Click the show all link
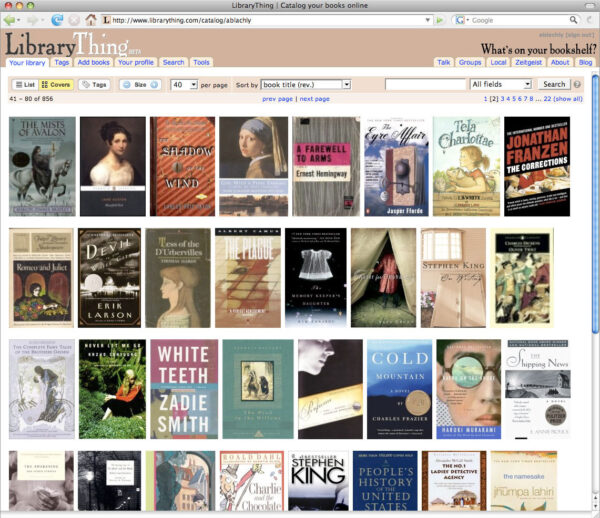 pos(568,99)
